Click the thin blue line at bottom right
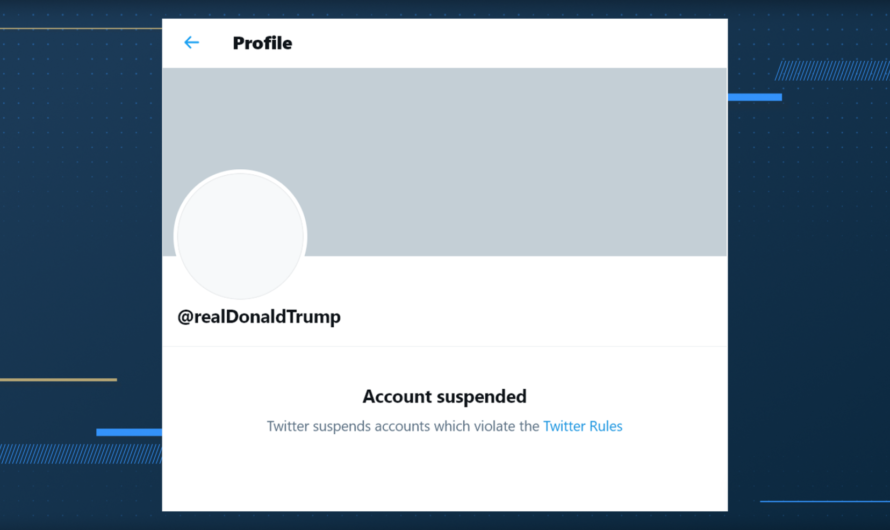The image size is (890, 530). 823,501
